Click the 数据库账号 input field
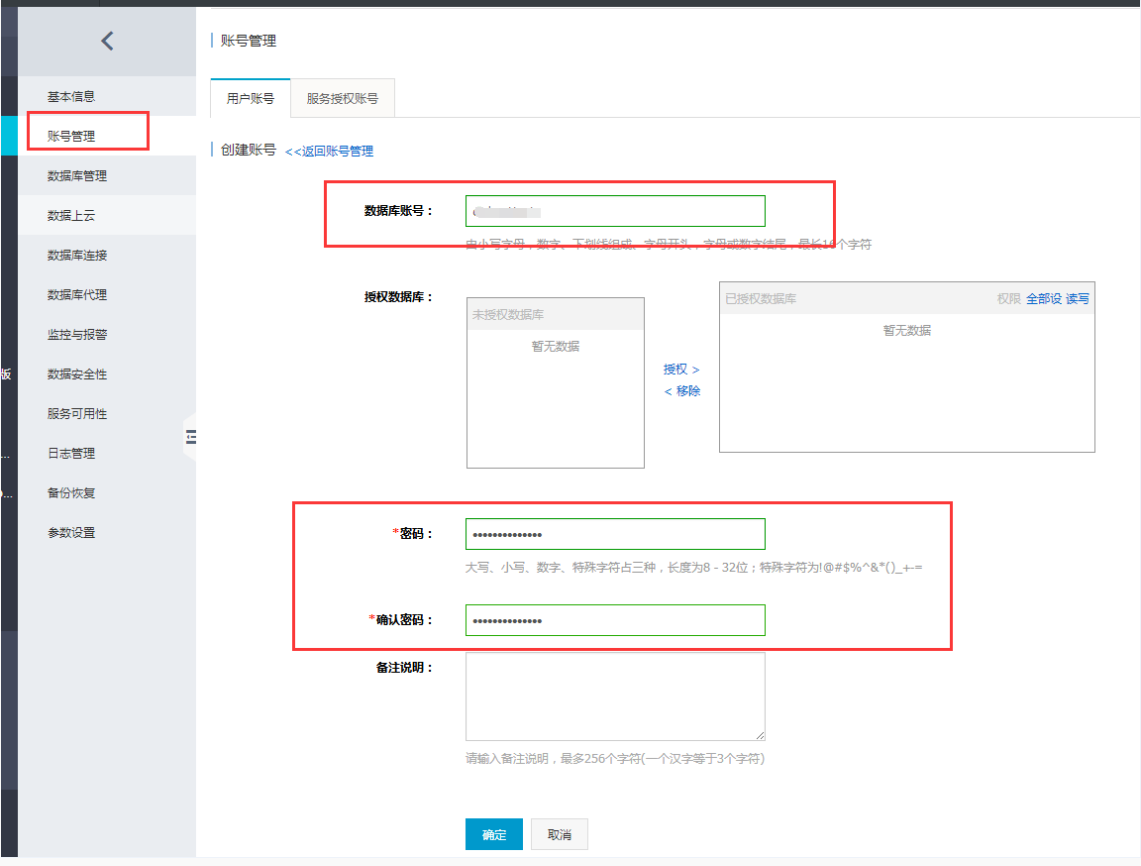Screen dimensions: 1141x866 pos(615,211)
